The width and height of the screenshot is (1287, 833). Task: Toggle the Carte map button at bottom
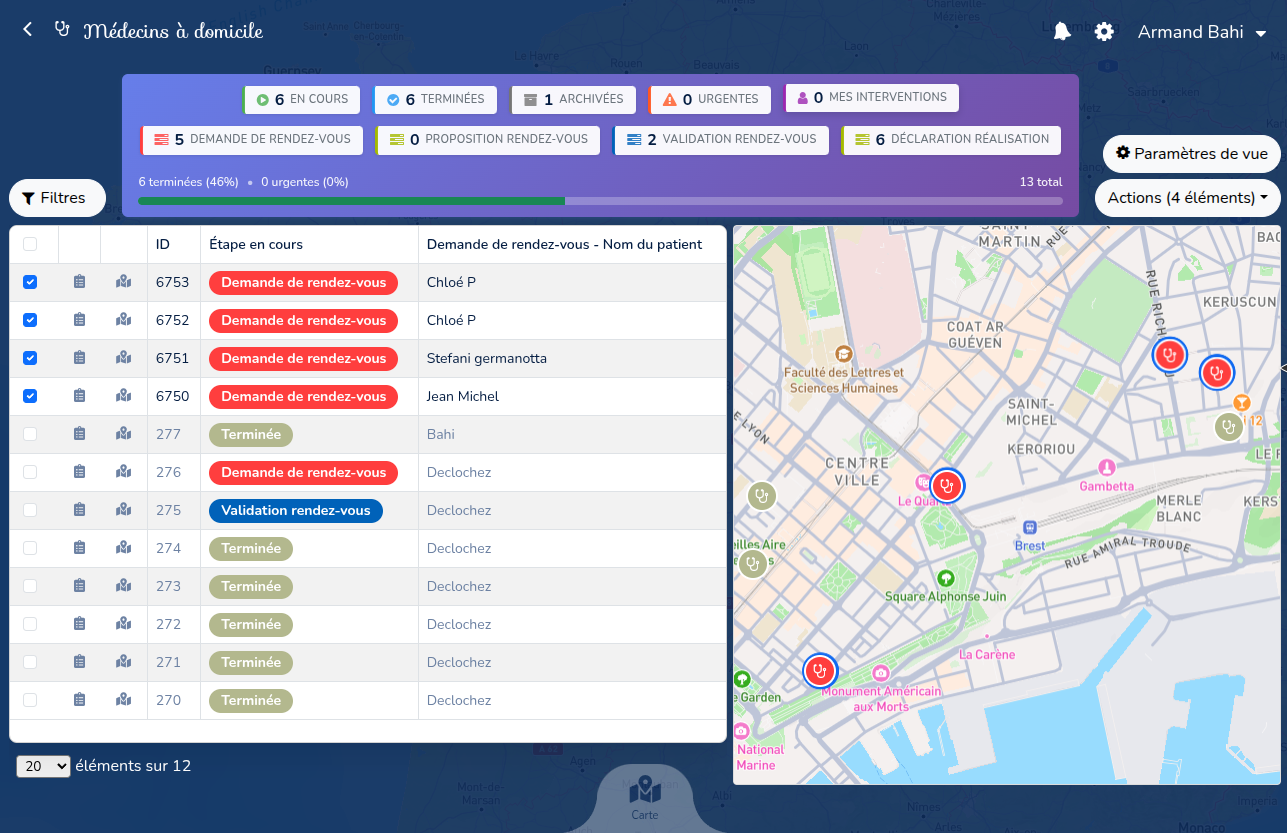(645, 797)
